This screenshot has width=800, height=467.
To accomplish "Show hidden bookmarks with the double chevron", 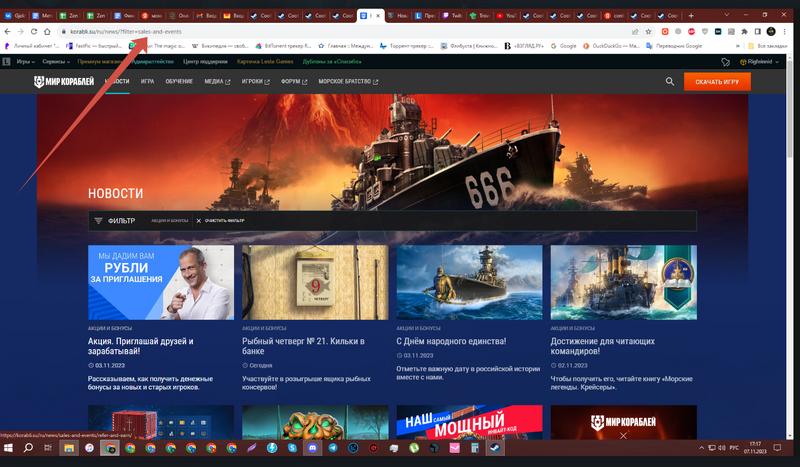I will (737, 46).
